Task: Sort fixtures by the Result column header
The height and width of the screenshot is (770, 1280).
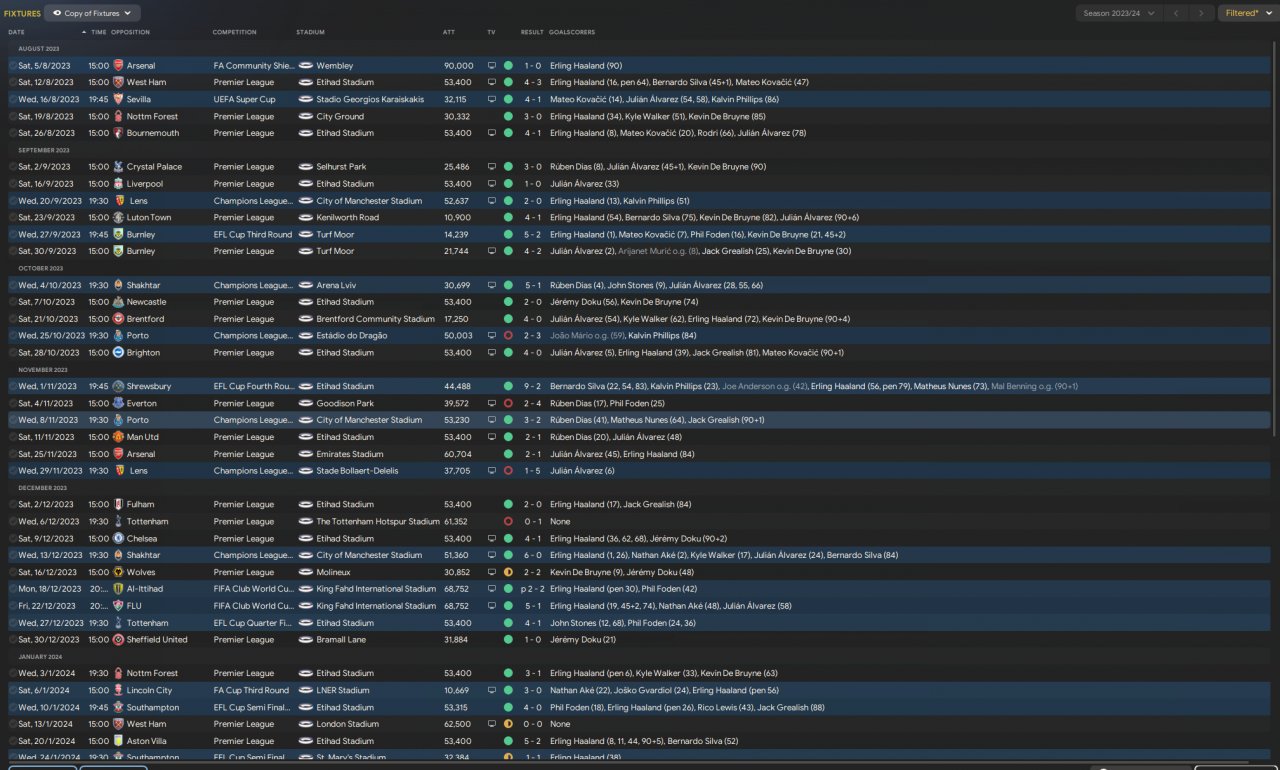Action: [532, 32]
